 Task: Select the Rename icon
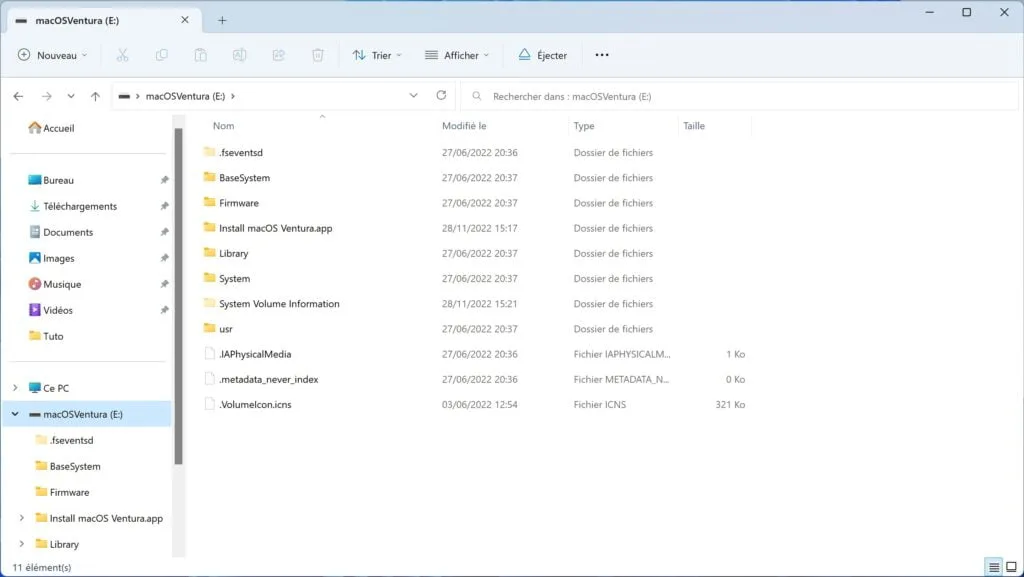point(240,55)
